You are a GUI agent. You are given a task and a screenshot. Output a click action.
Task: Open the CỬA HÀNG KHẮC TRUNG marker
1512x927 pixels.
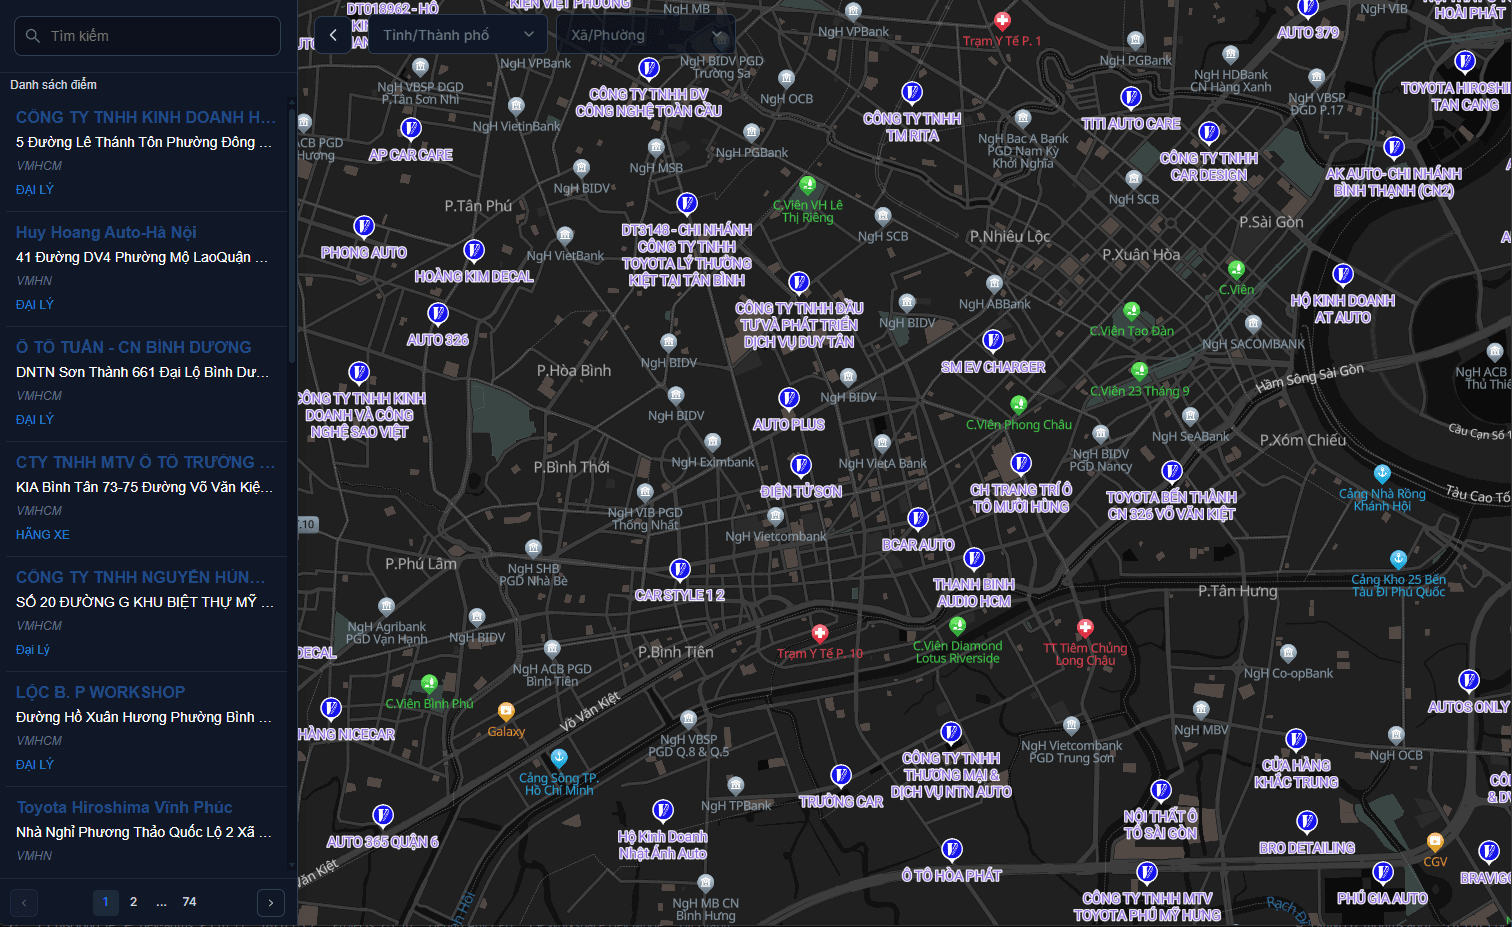[x=1296, y=740]
